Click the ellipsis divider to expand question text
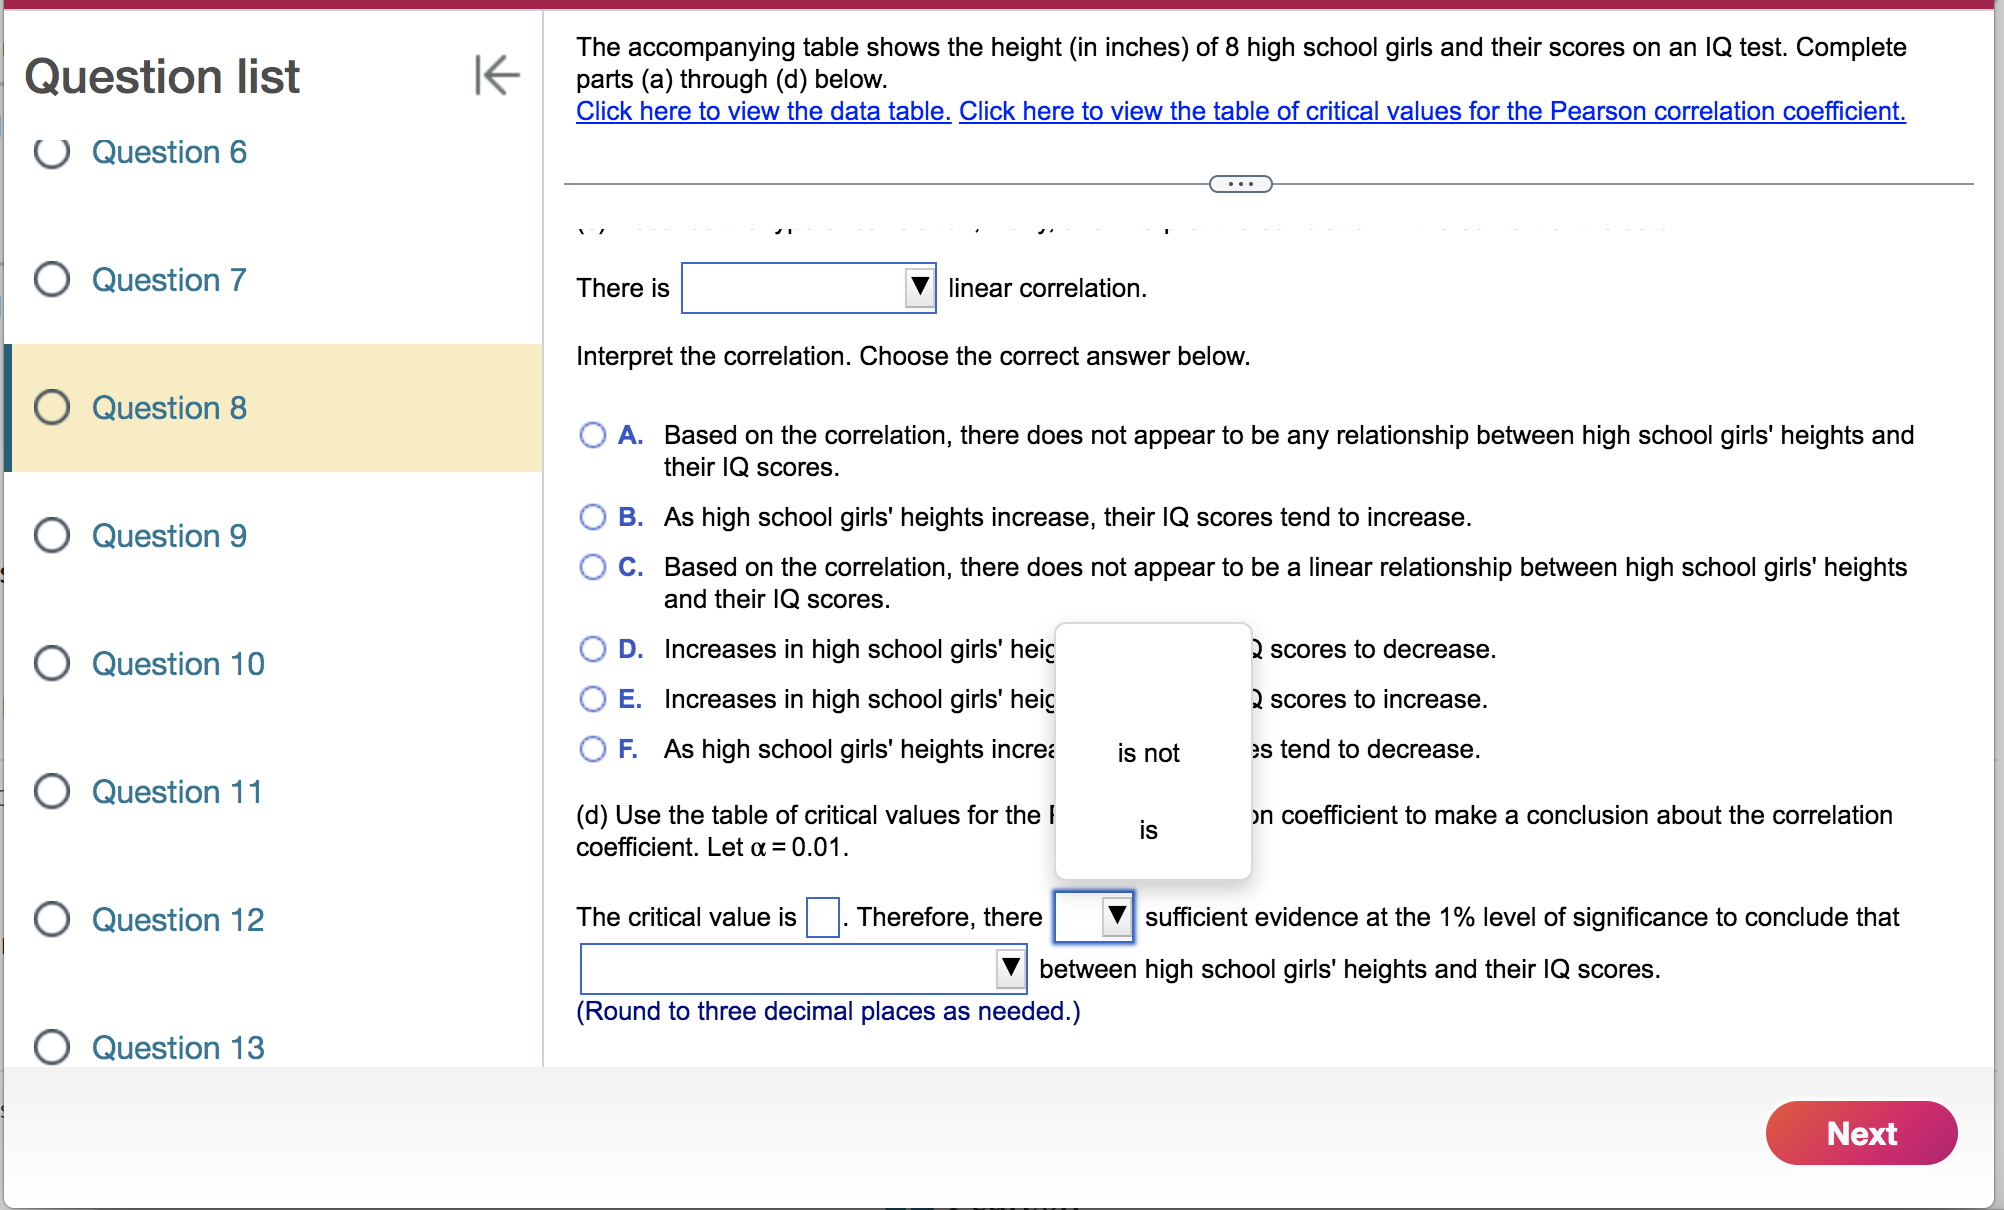Screen dimensions: 2004x1210 click(x=1240, y=184)
